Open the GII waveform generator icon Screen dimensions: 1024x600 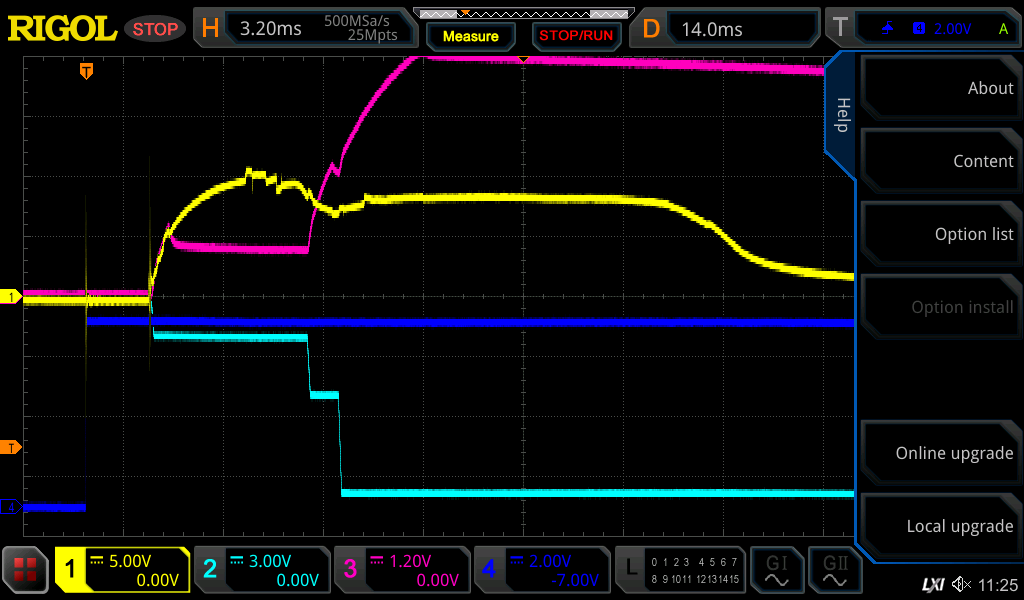point(835,570)
